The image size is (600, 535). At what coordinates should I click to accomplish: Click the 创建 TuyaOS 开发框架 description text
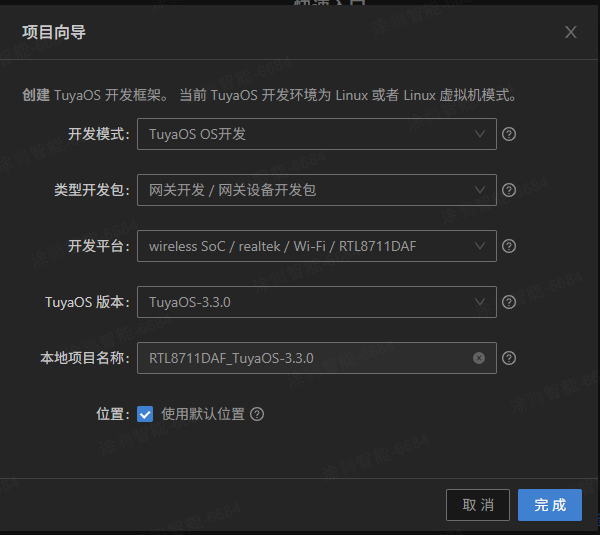[269, 95]
